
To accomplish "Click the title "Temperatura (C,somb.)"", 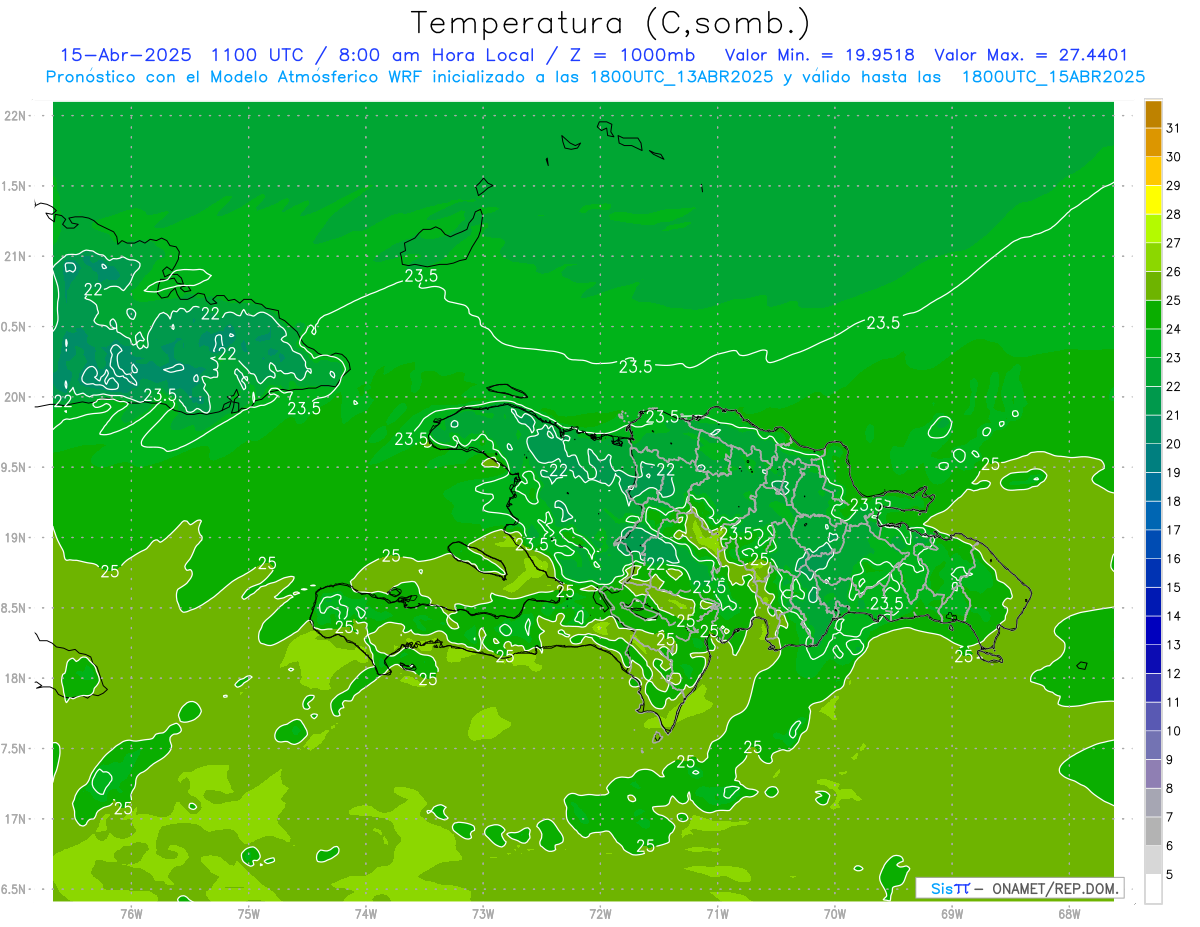I will [x=610, y=23].
